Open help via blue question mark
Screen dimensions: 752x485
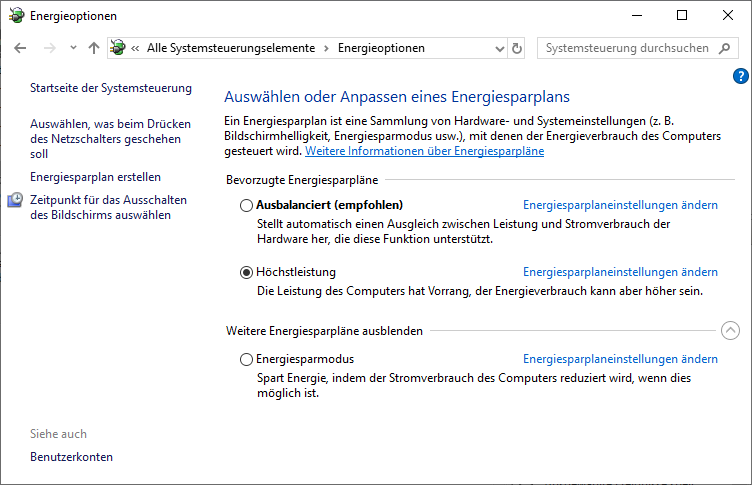click(741, 76)
